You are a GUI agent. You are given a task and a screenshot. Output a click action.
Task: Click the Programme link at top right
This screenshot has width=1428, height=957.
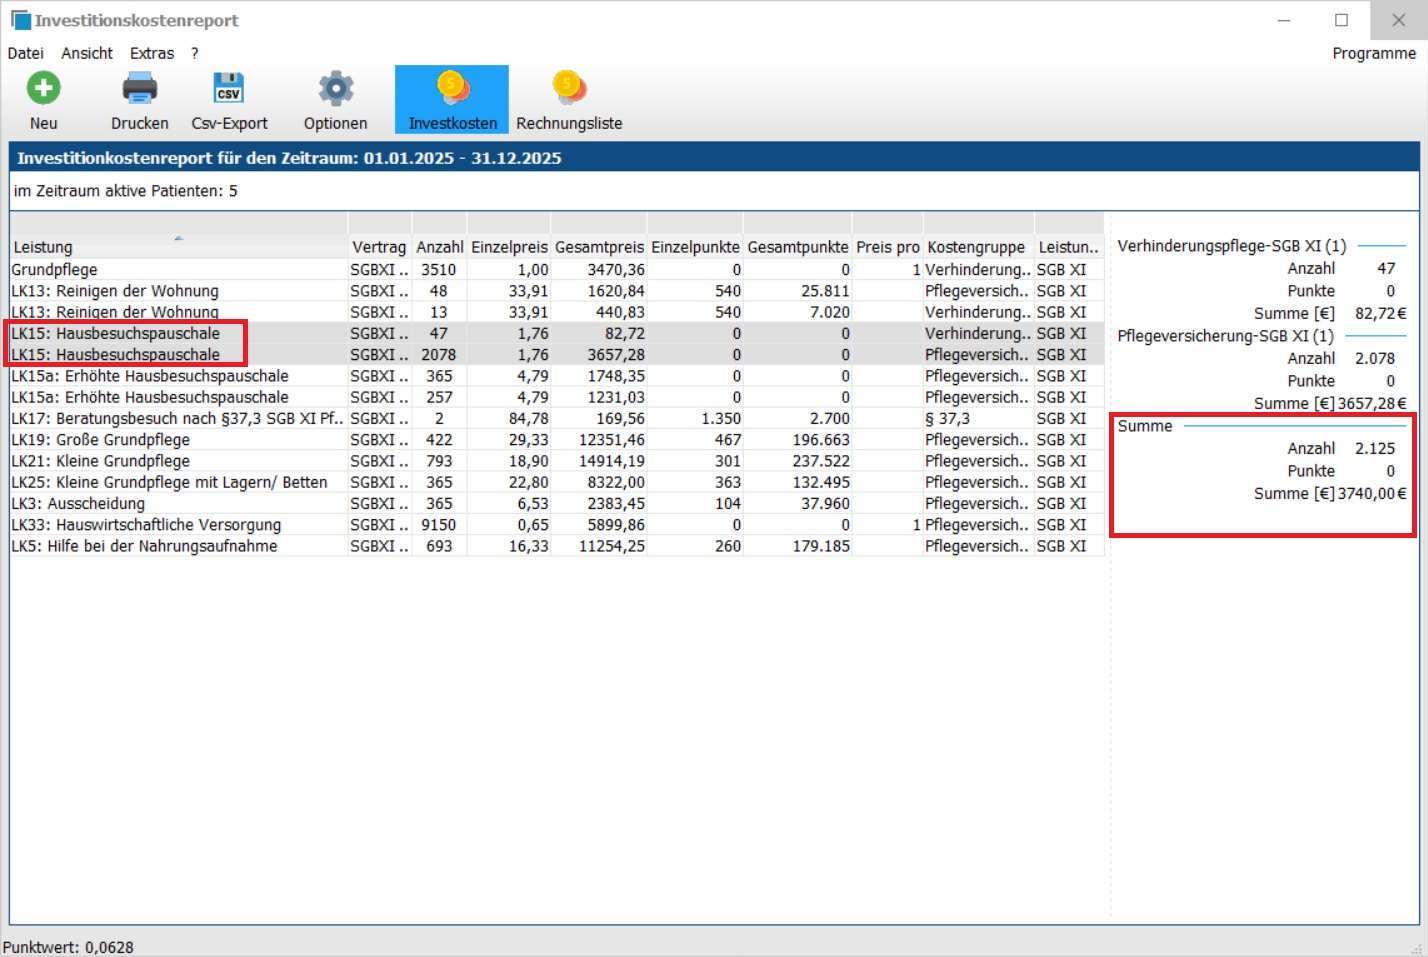(1373, 53)
